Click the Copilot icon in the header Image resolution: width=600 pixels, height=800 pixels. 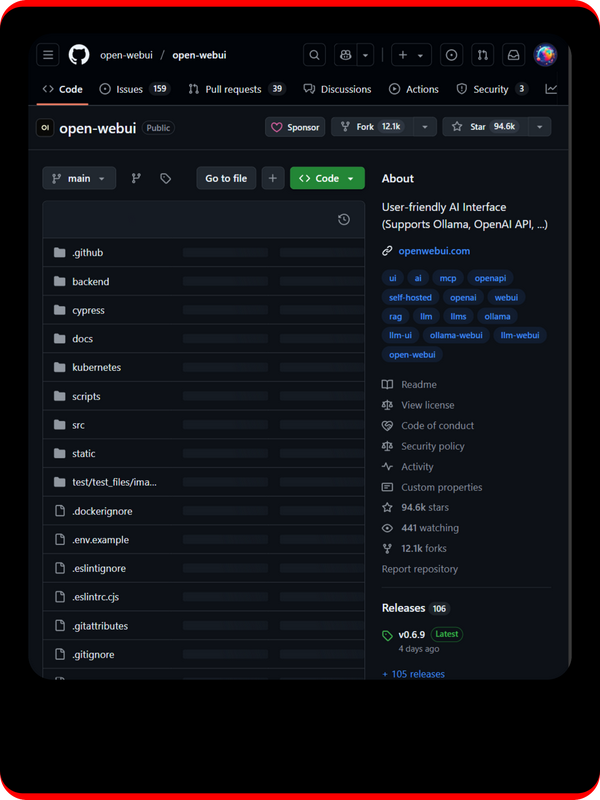coord(343,55)
